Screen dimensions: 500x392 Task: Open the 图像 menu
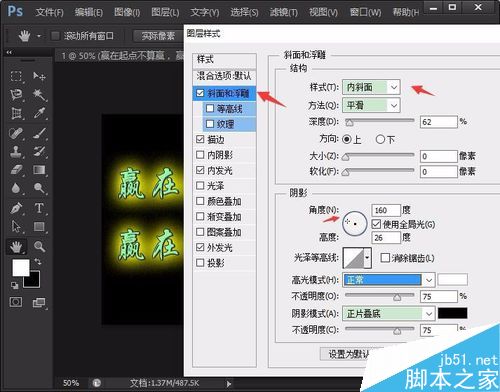coord(127,12)
